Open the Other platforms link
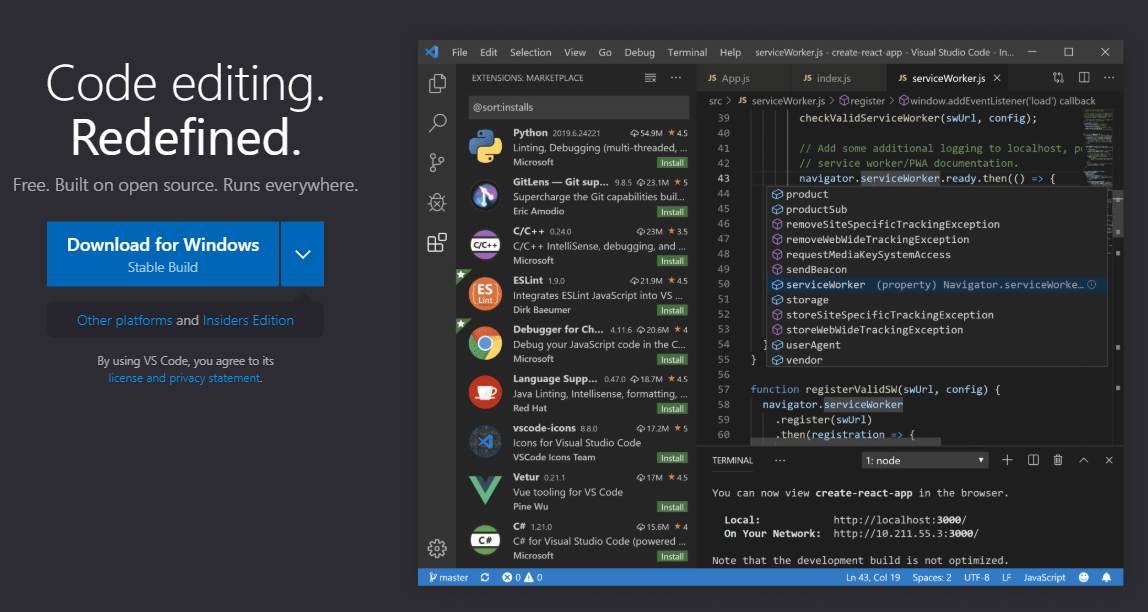1148x612 pixels. [124, 321]
